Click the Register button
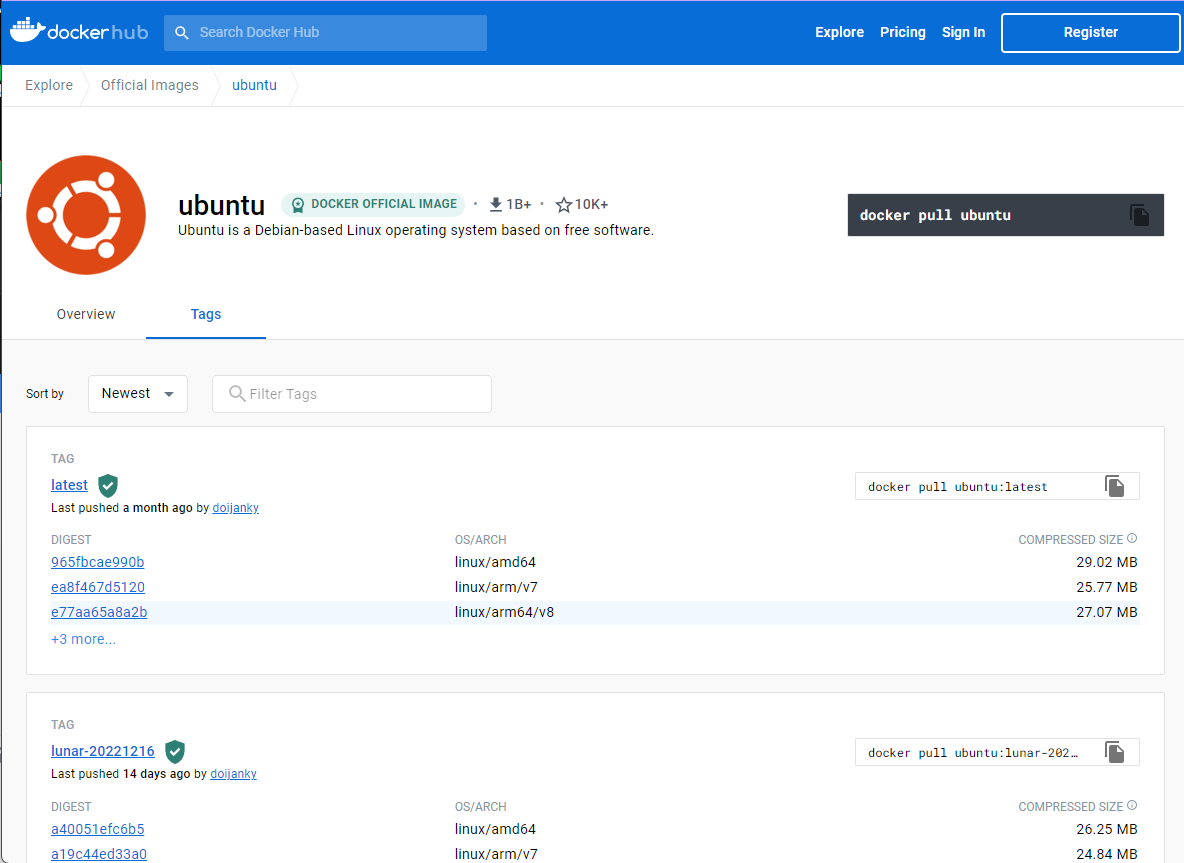Screen dimensions: 1184x863 pyautogui.click(x=1090, y=32)
